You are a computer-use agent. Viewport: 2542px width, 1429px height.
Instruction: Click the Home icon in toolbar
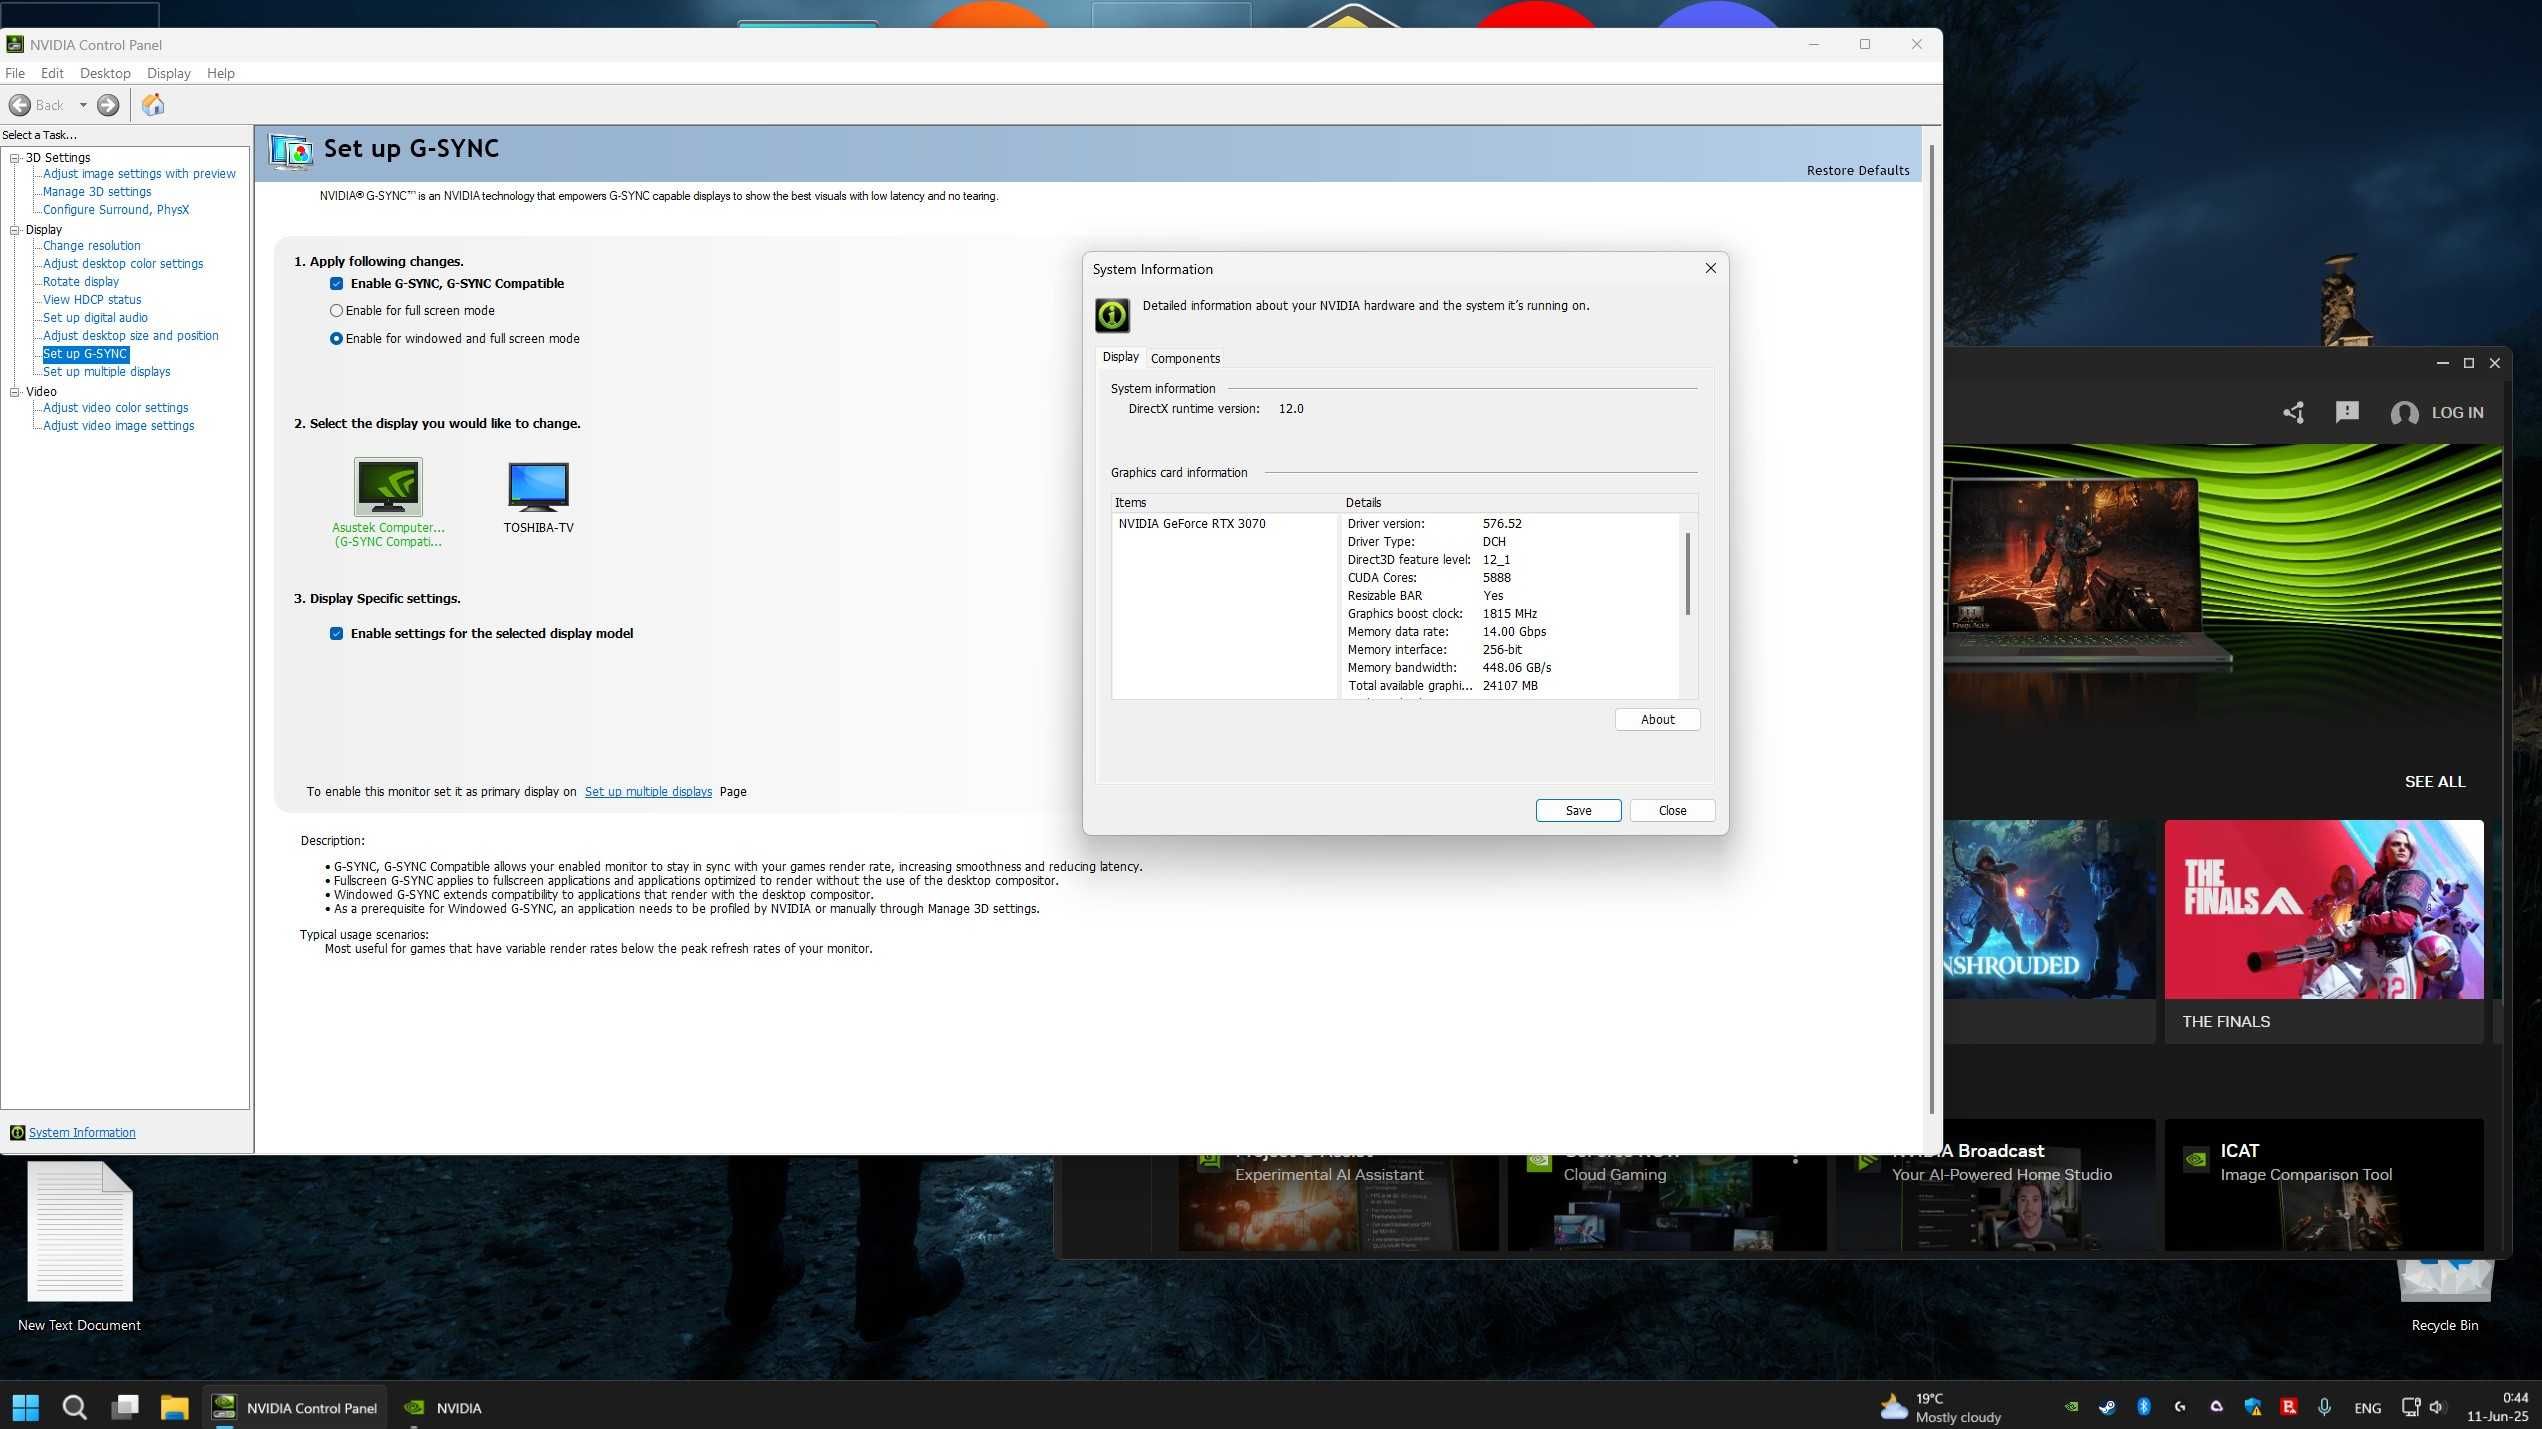(x=153, y=105)
